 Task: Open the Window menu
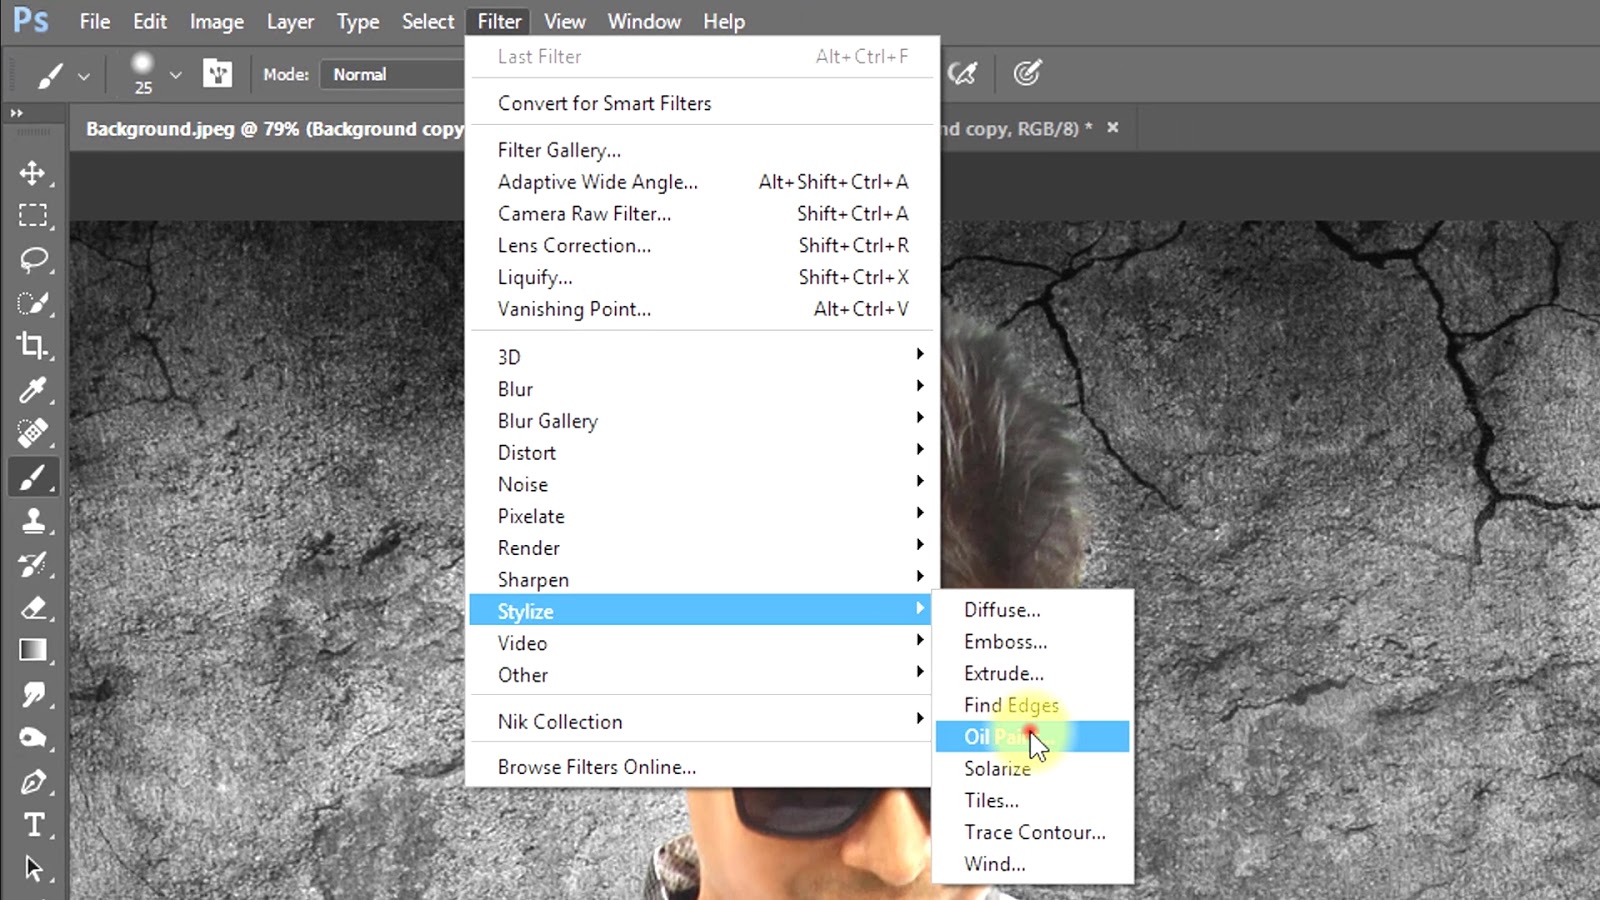[644, 21]
